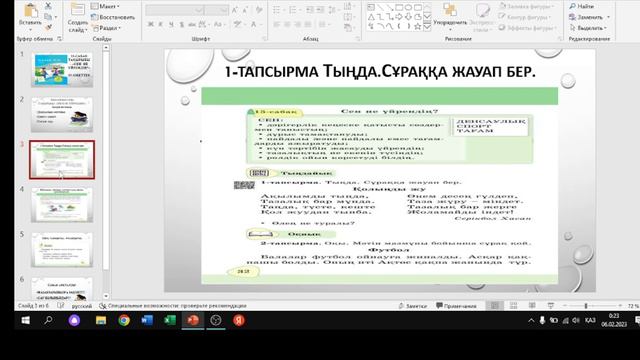Select the text box shape in gallery
Image resolution: width=640 pixels, height=360 pixels.
pos(371,7)
